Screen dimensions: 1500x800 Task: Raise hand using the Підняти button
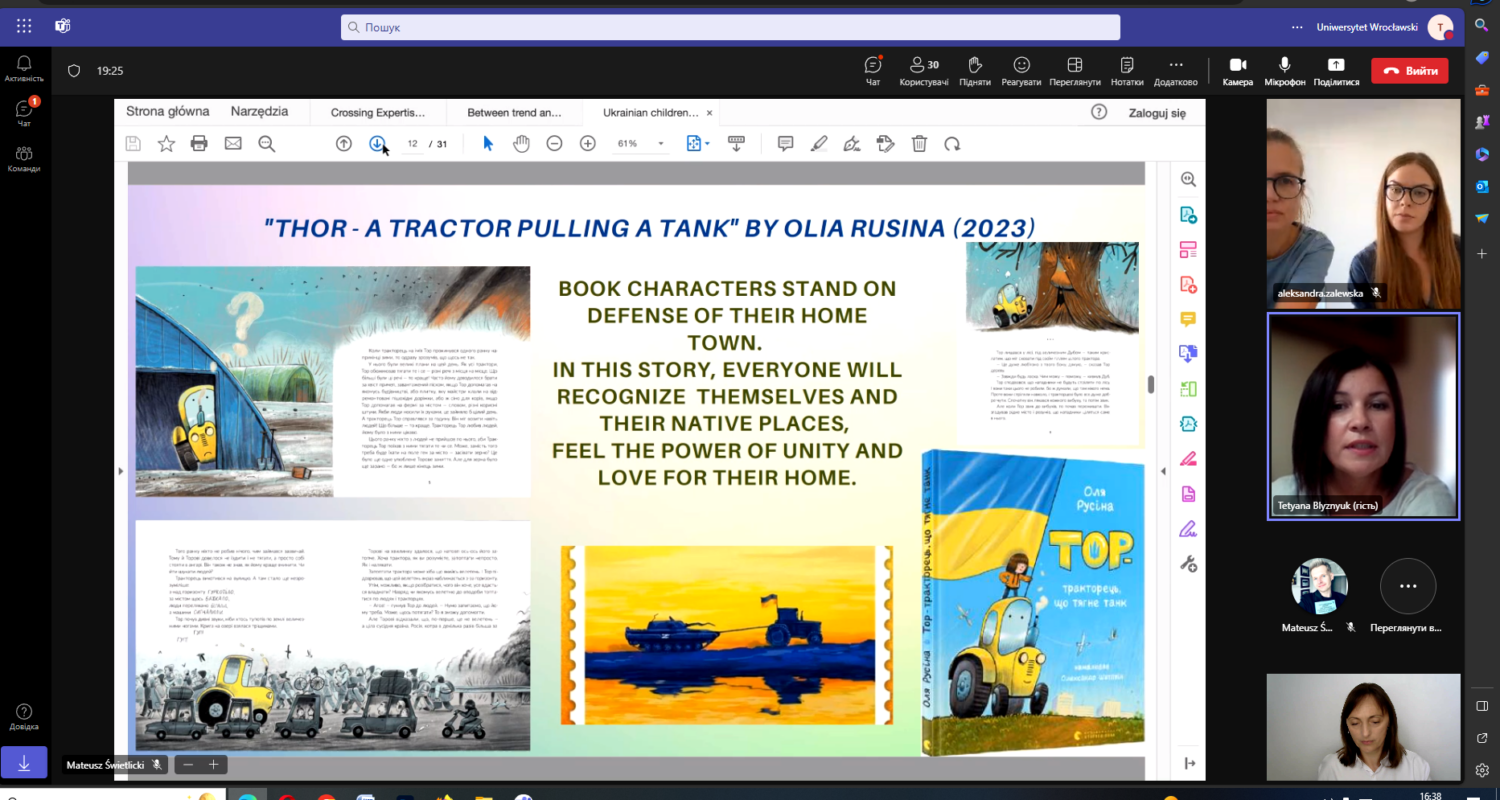[974, 68]
